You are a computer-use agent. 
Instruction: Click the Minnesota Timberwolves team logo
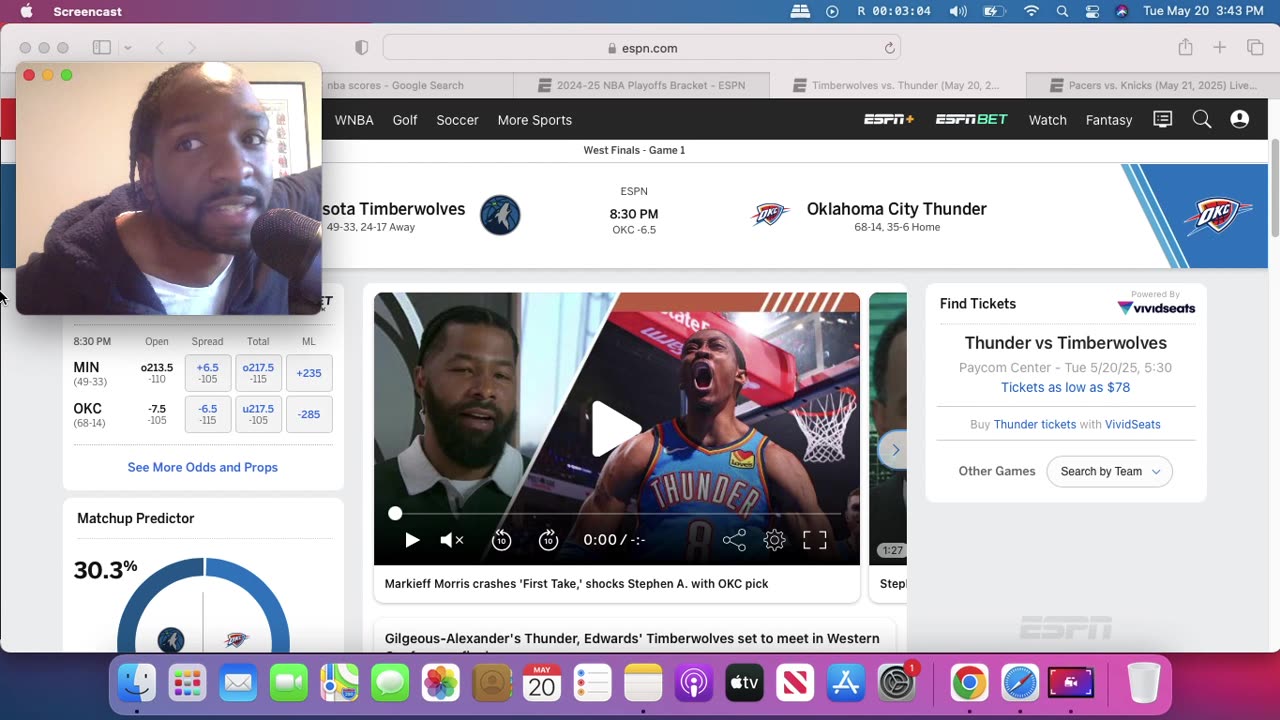click(x=500, y=215)
